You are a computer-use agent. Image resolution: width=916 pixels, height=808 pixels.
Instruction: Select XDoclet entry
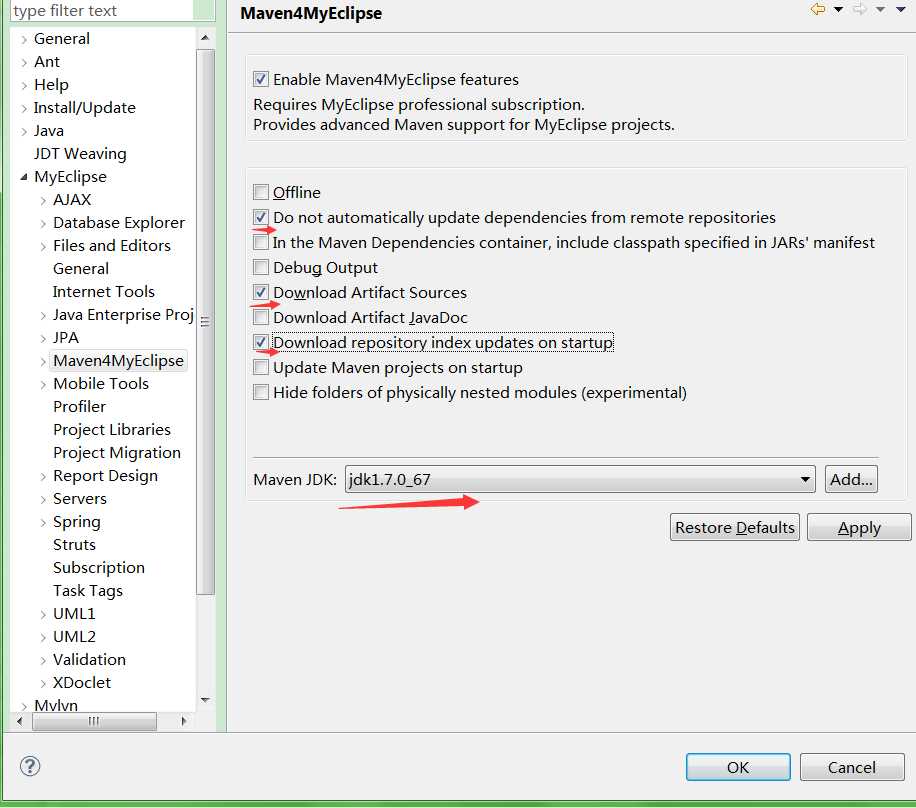coord(82,682)
